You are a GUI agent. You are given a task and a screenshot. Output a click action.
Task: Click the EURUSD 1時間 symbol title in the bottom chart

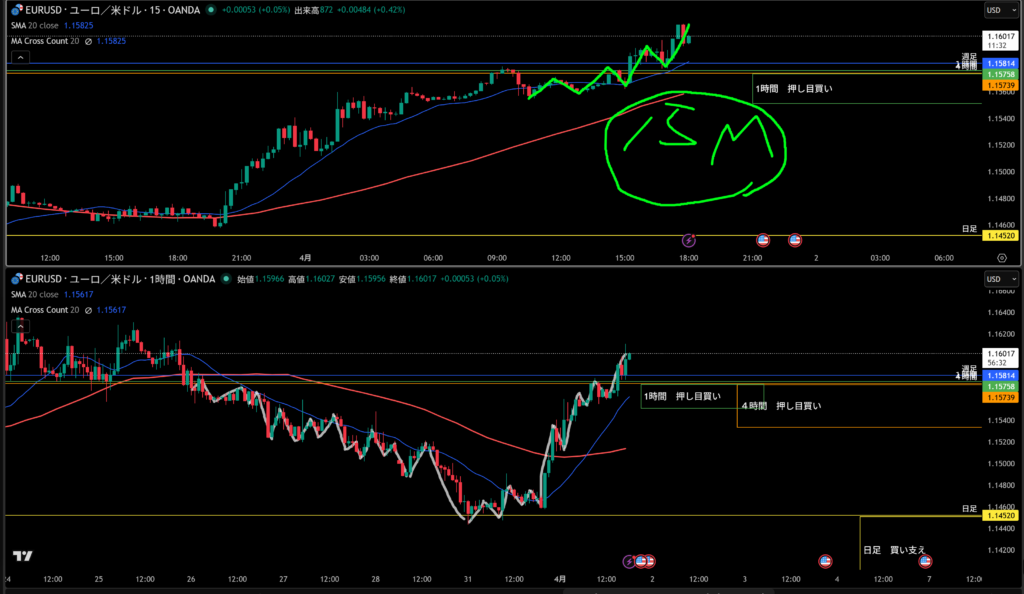coord(110,278)
